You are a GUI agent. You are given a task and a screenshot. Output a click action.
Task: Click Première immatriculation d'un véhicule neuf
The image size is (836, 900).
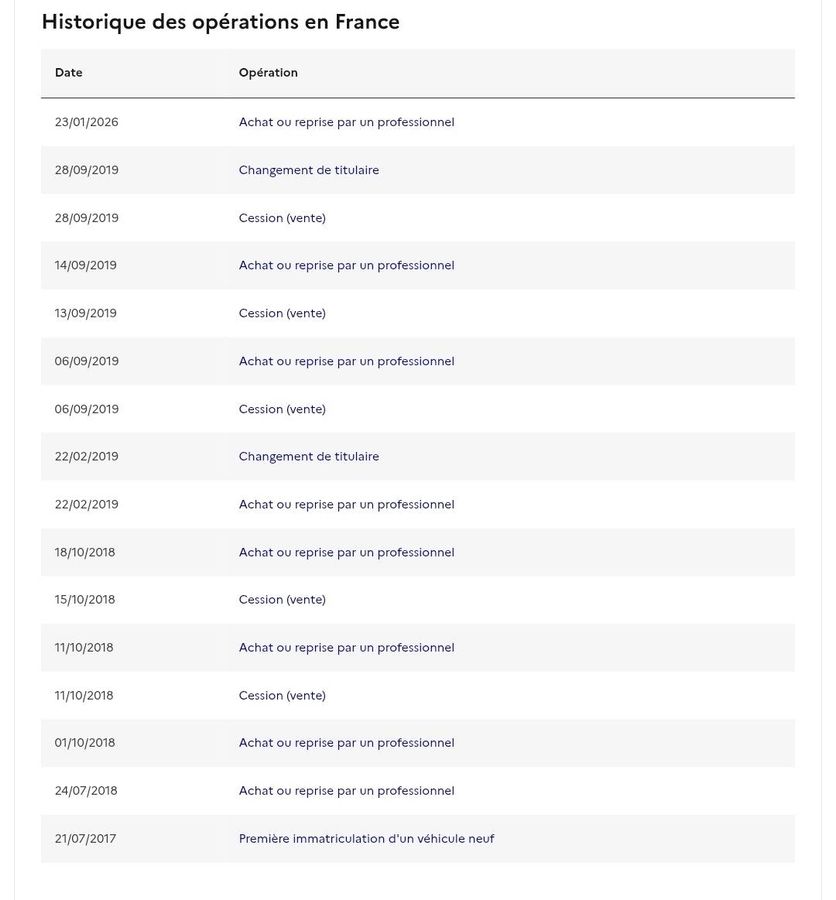tap(366, 839)
